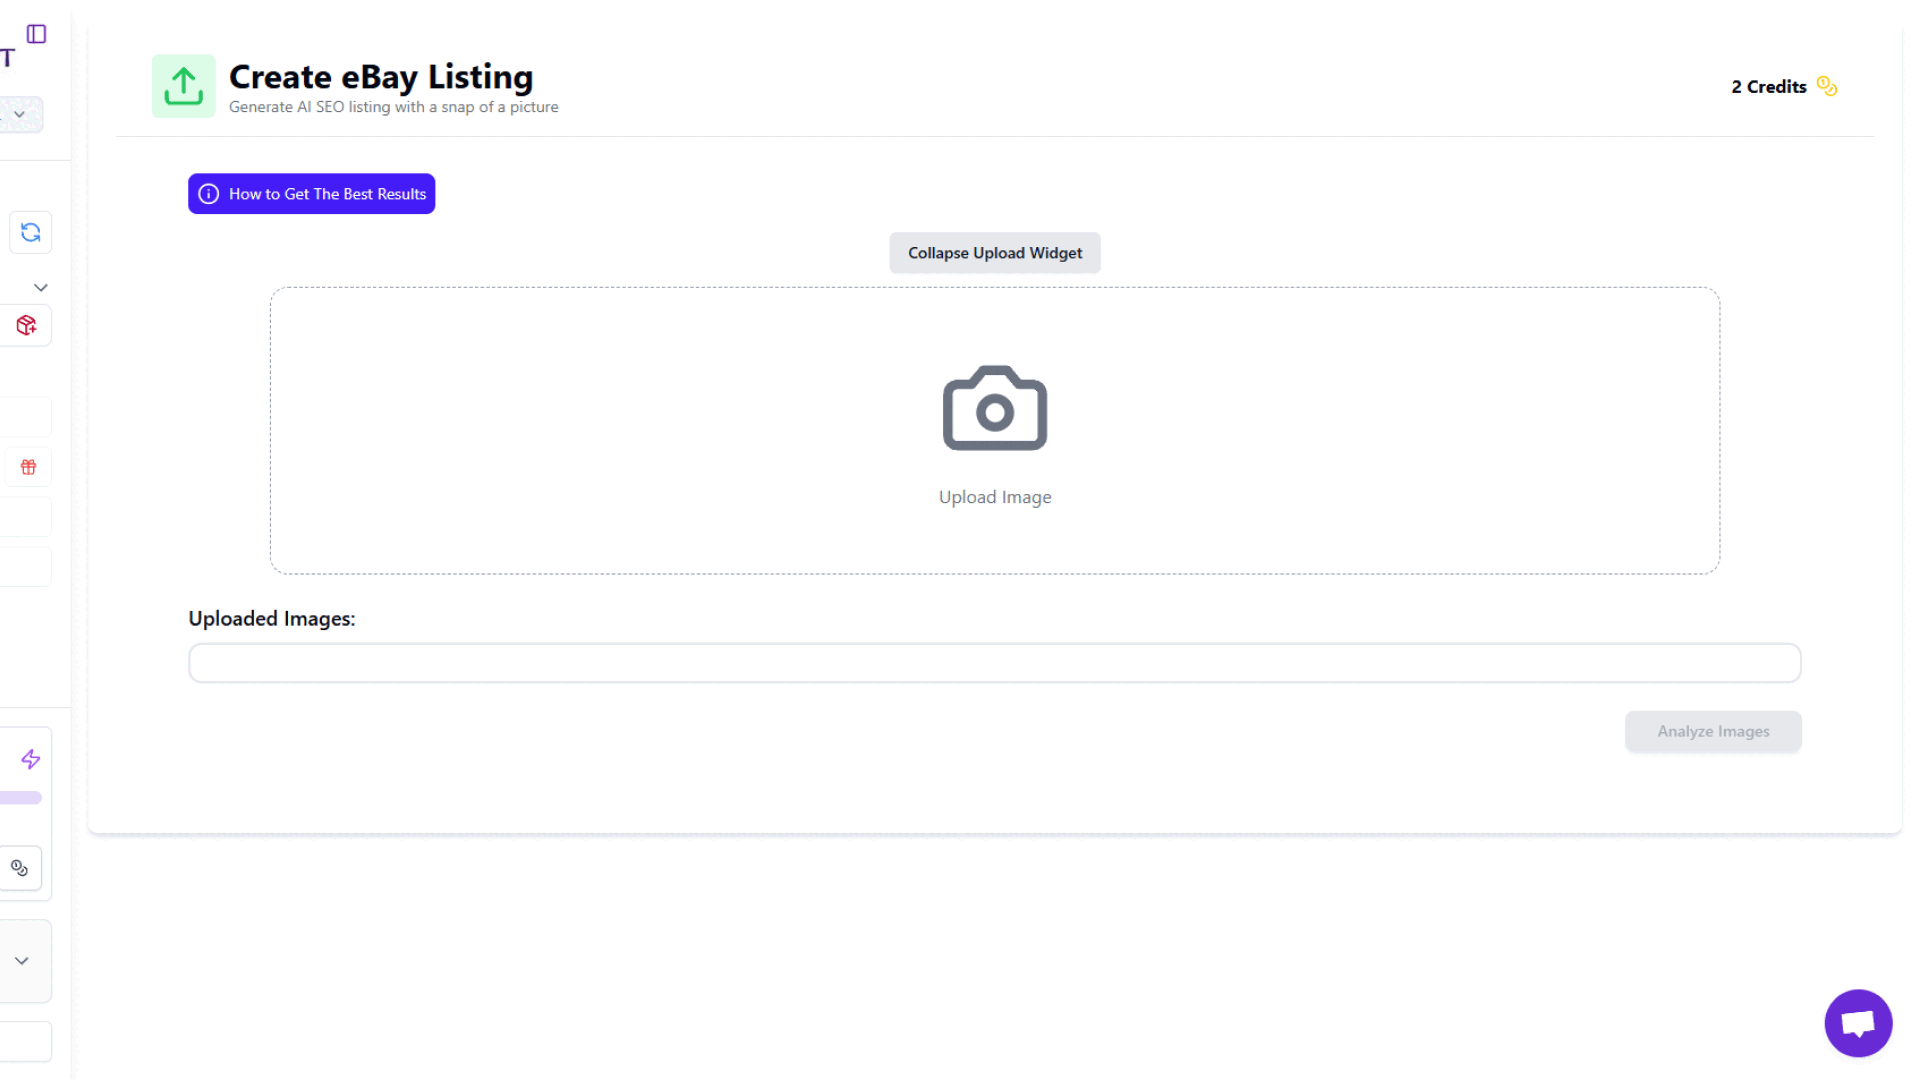
Task: Click the Collapse Upload Widget button
Action: [x=994, y=252]
